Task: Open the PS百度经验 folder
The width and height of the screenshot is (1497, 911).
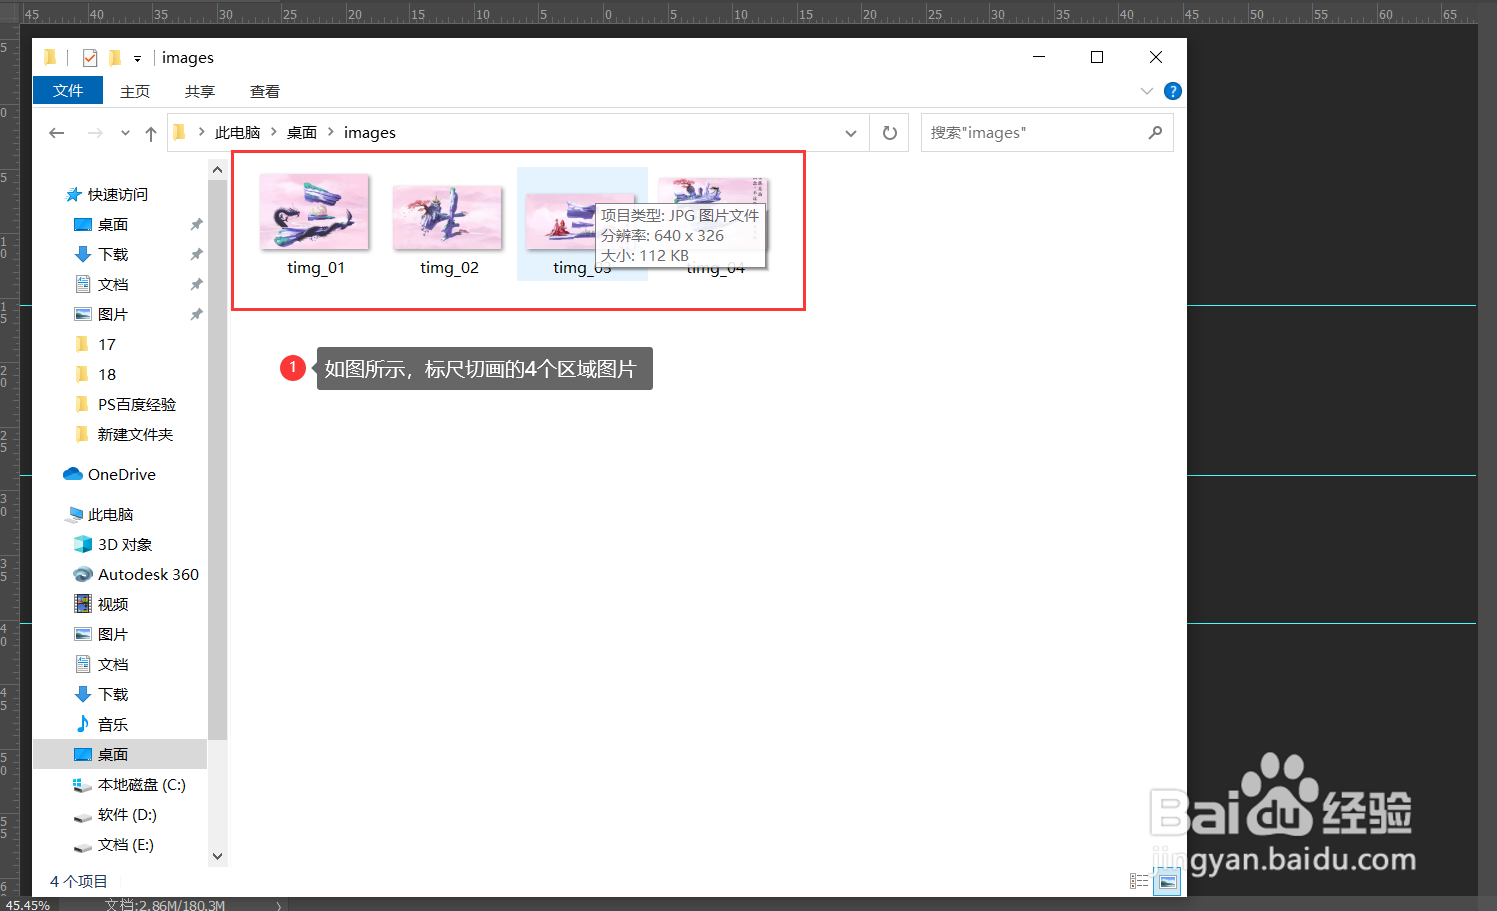Action: click(x=137, y=405)
